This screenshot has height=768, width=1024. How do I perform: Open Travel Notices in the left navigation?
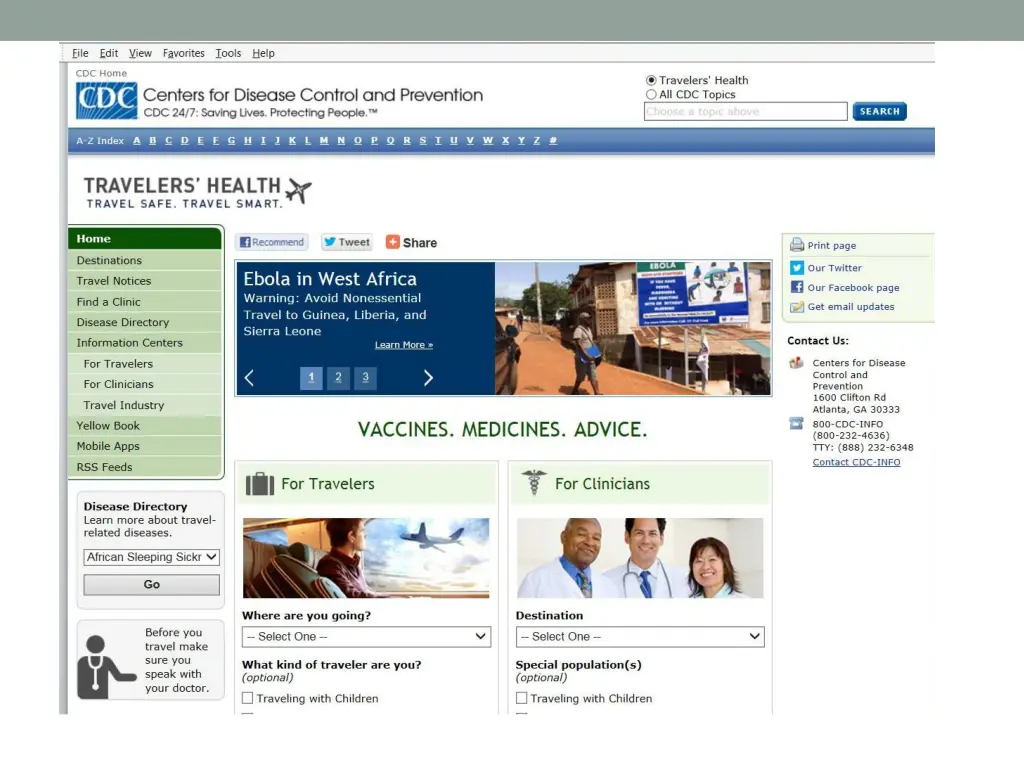click(145, 281)
